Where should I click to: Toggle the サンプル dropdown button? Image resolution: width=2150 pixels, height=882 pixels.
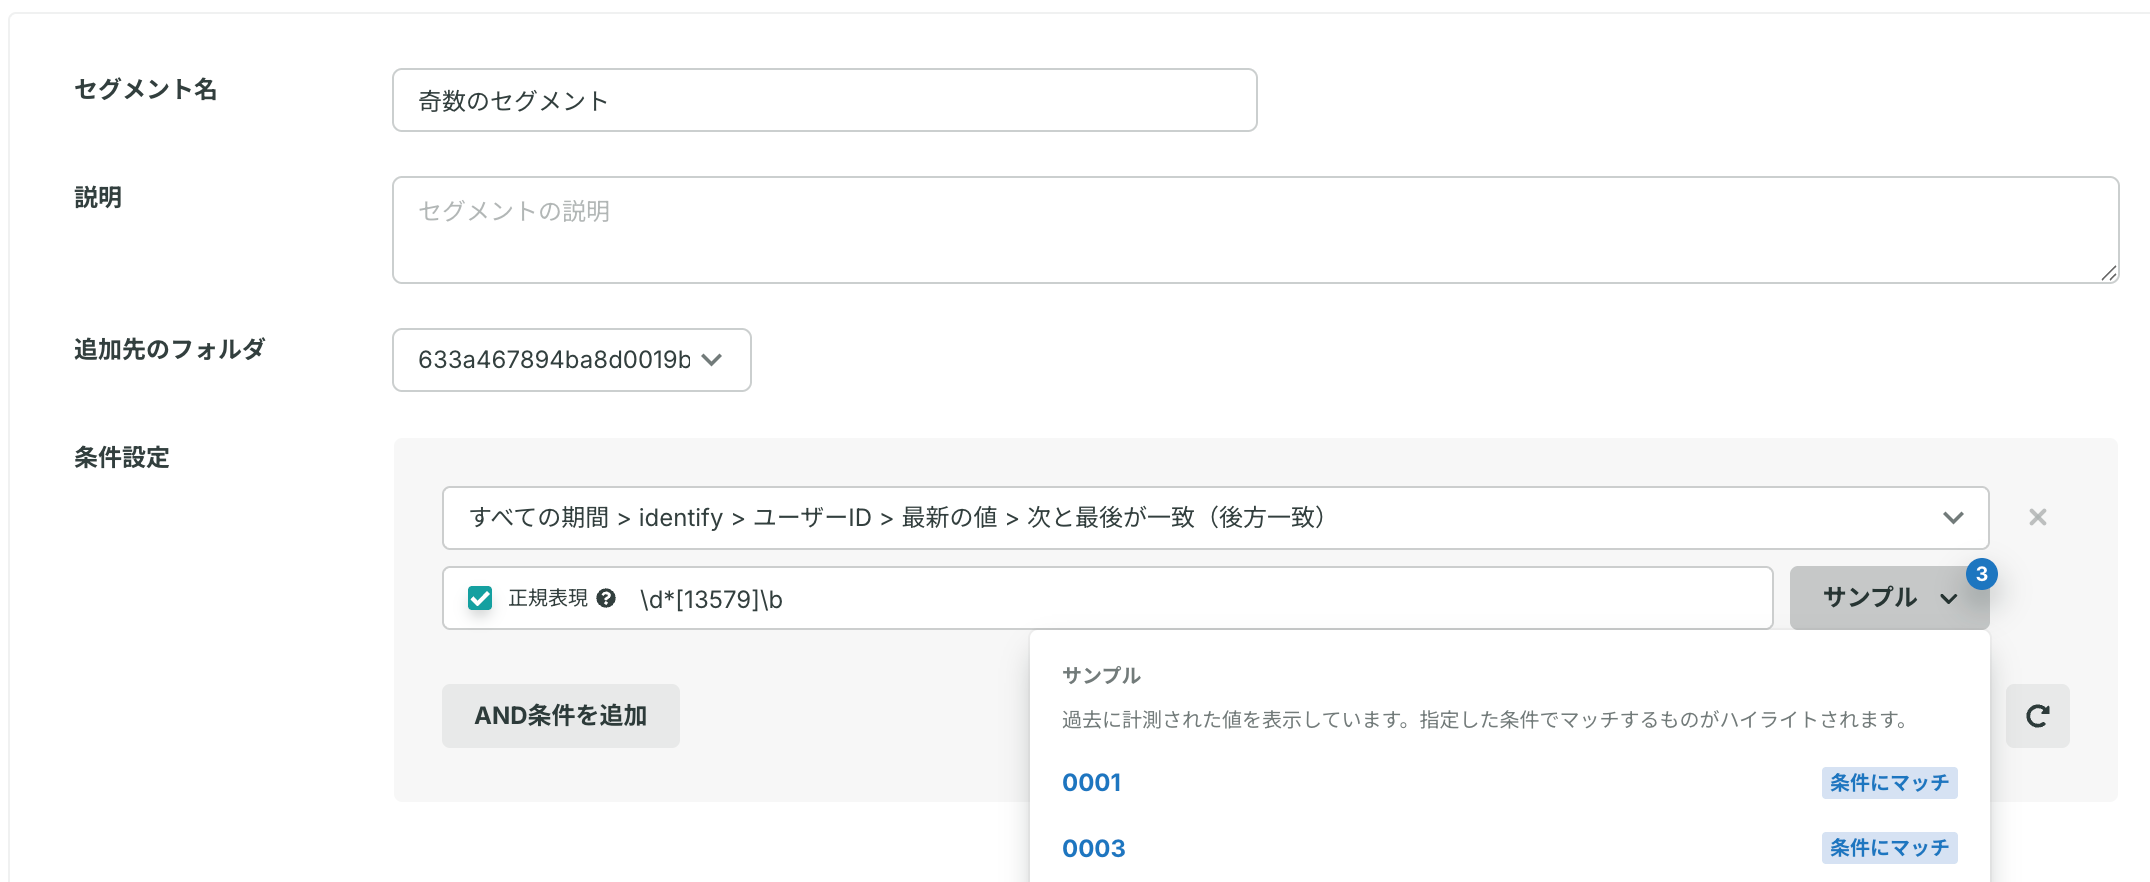pos(1889,598)
